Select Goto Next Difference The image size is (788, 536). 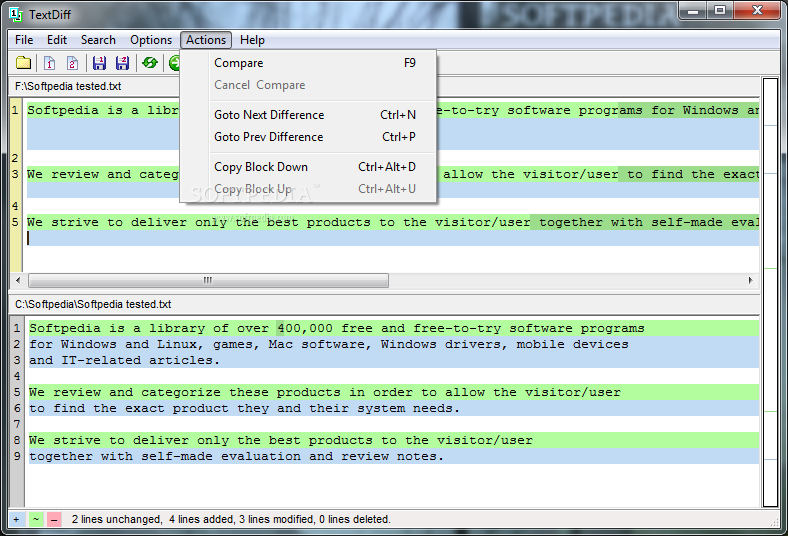pyautogui.click(x=308, y=115)
